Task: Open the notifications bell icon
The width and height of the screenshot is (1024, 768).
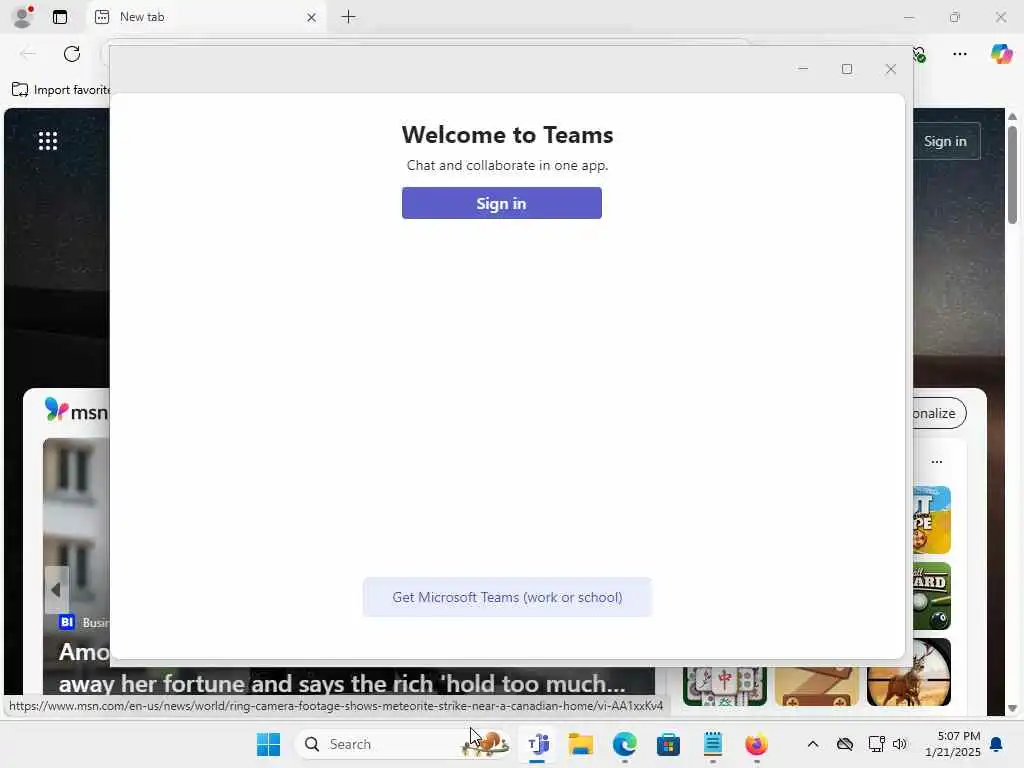Action: click(x=997, y=744)
